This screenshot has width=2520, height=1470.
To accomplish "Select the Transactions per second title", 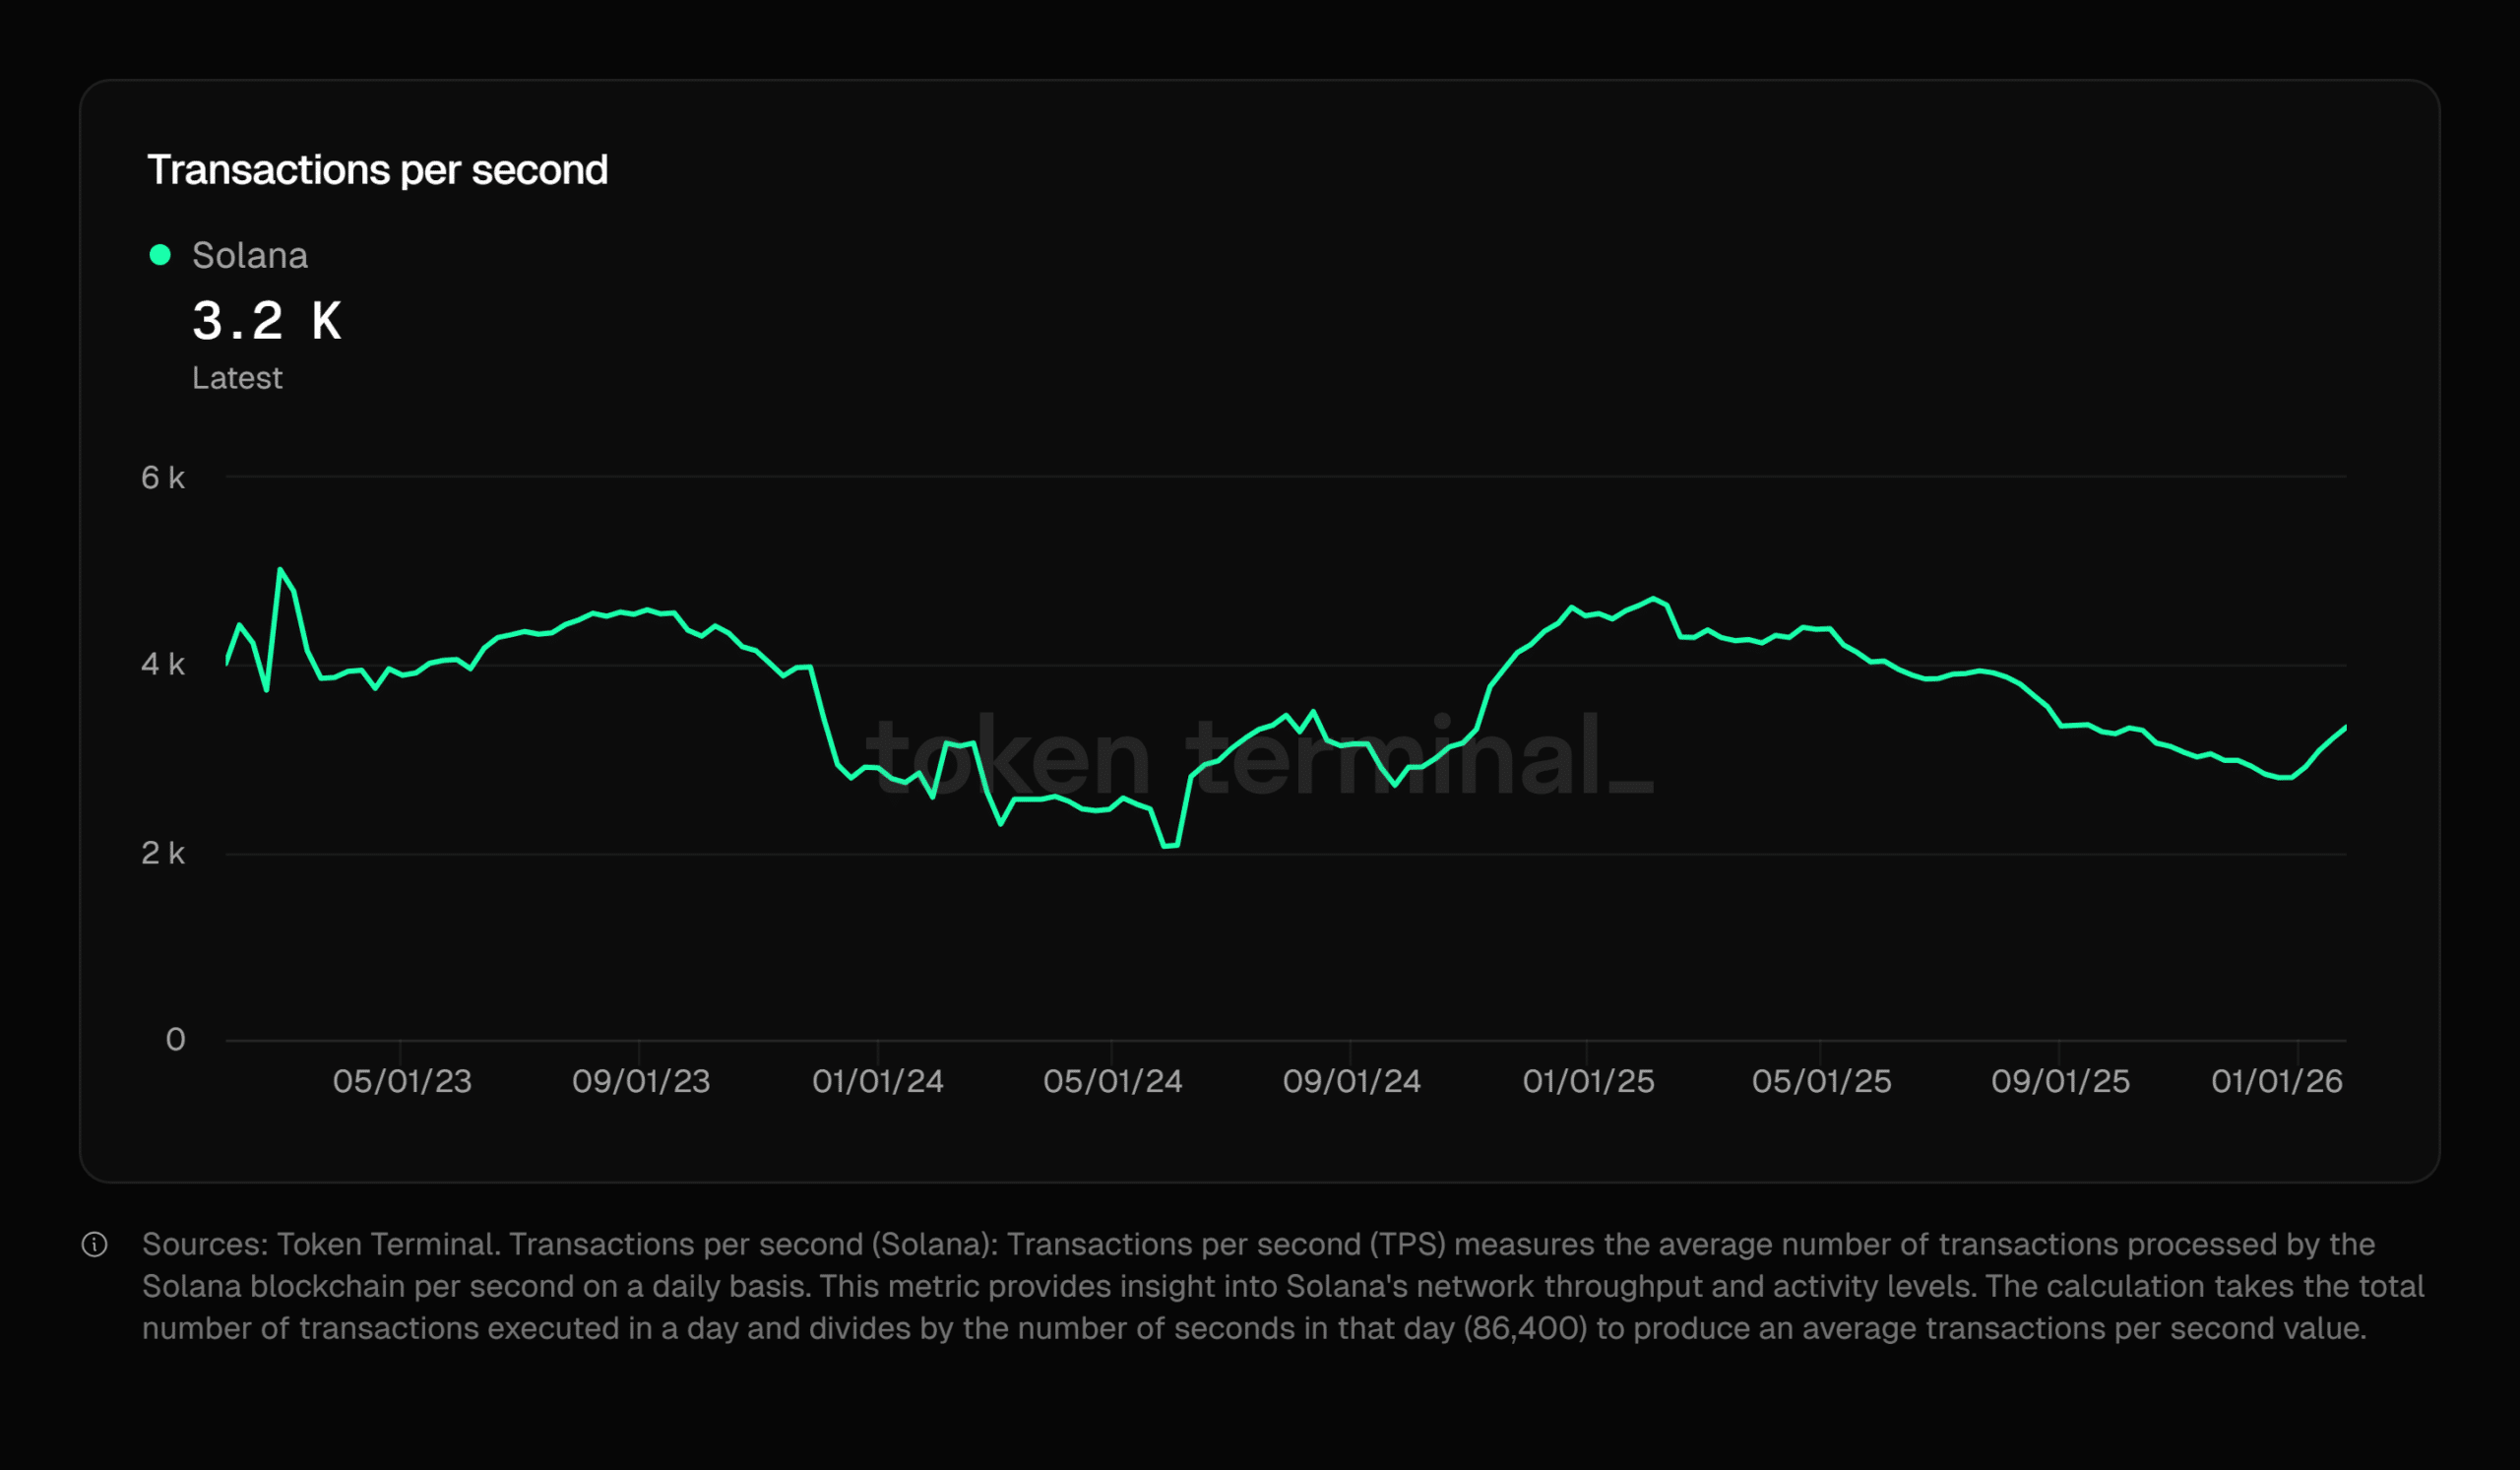I will 378,169.
